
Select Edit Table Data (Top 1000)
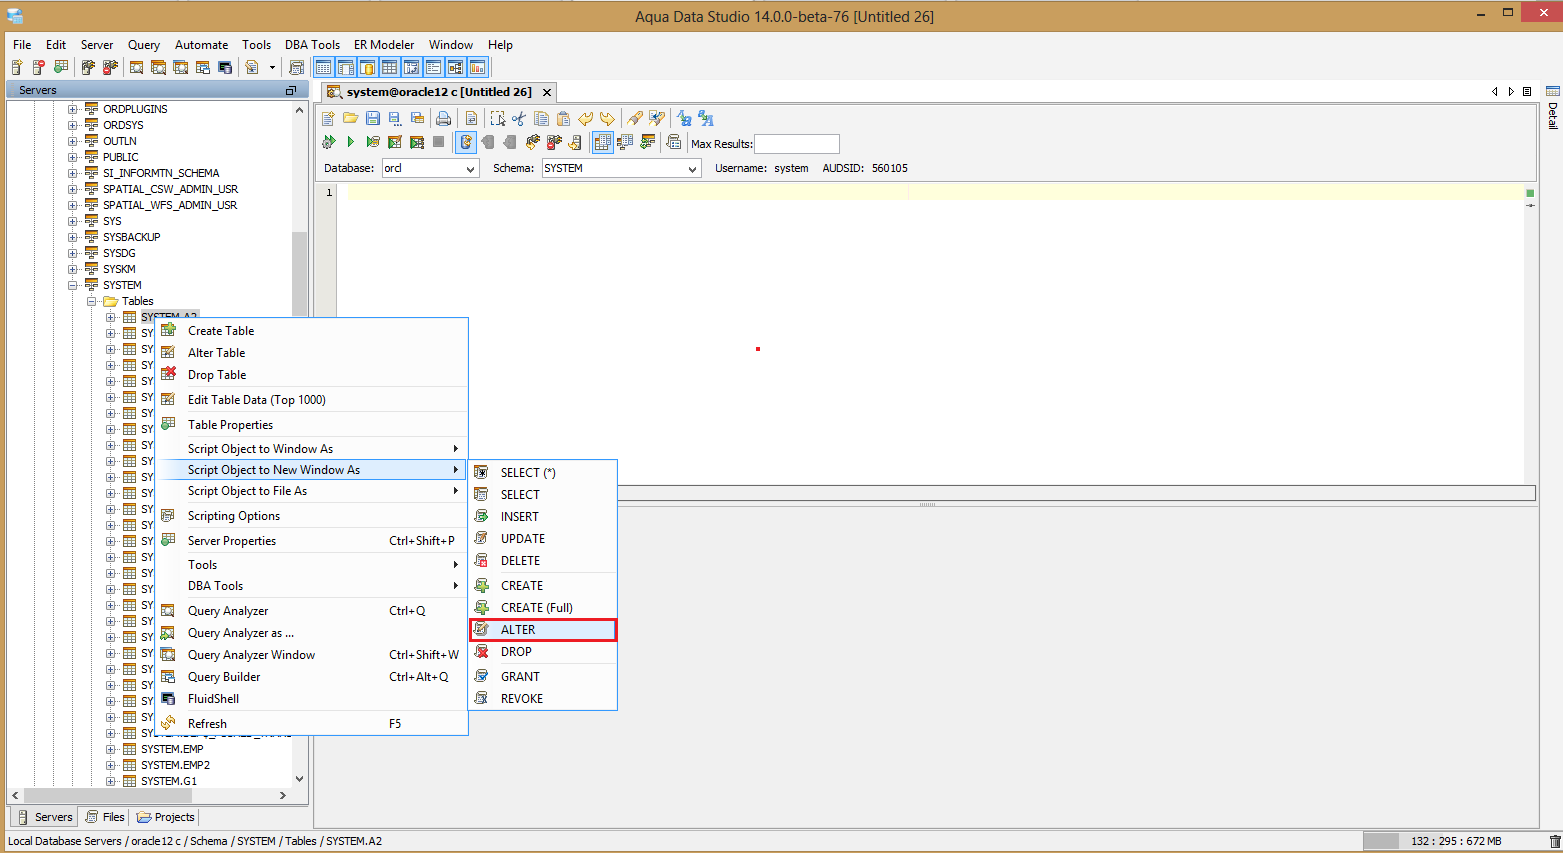click(x=311, y=400)
